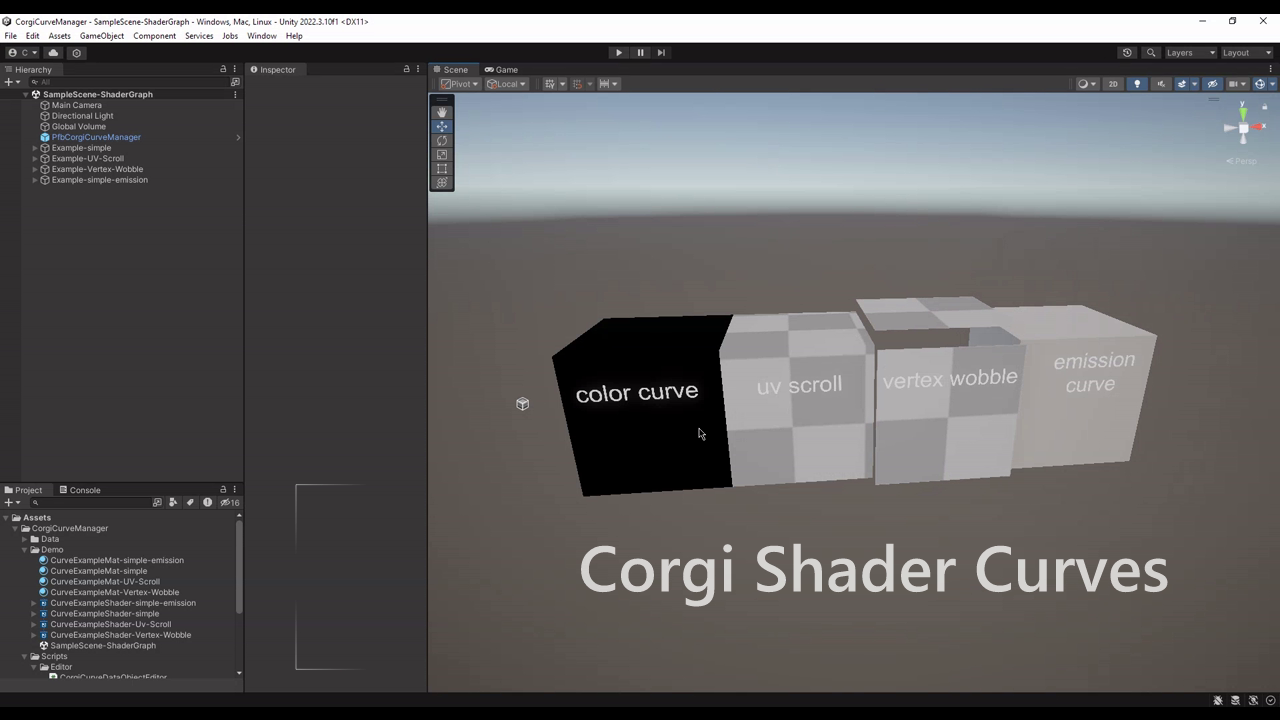Open the Component menu

(154, 36)
